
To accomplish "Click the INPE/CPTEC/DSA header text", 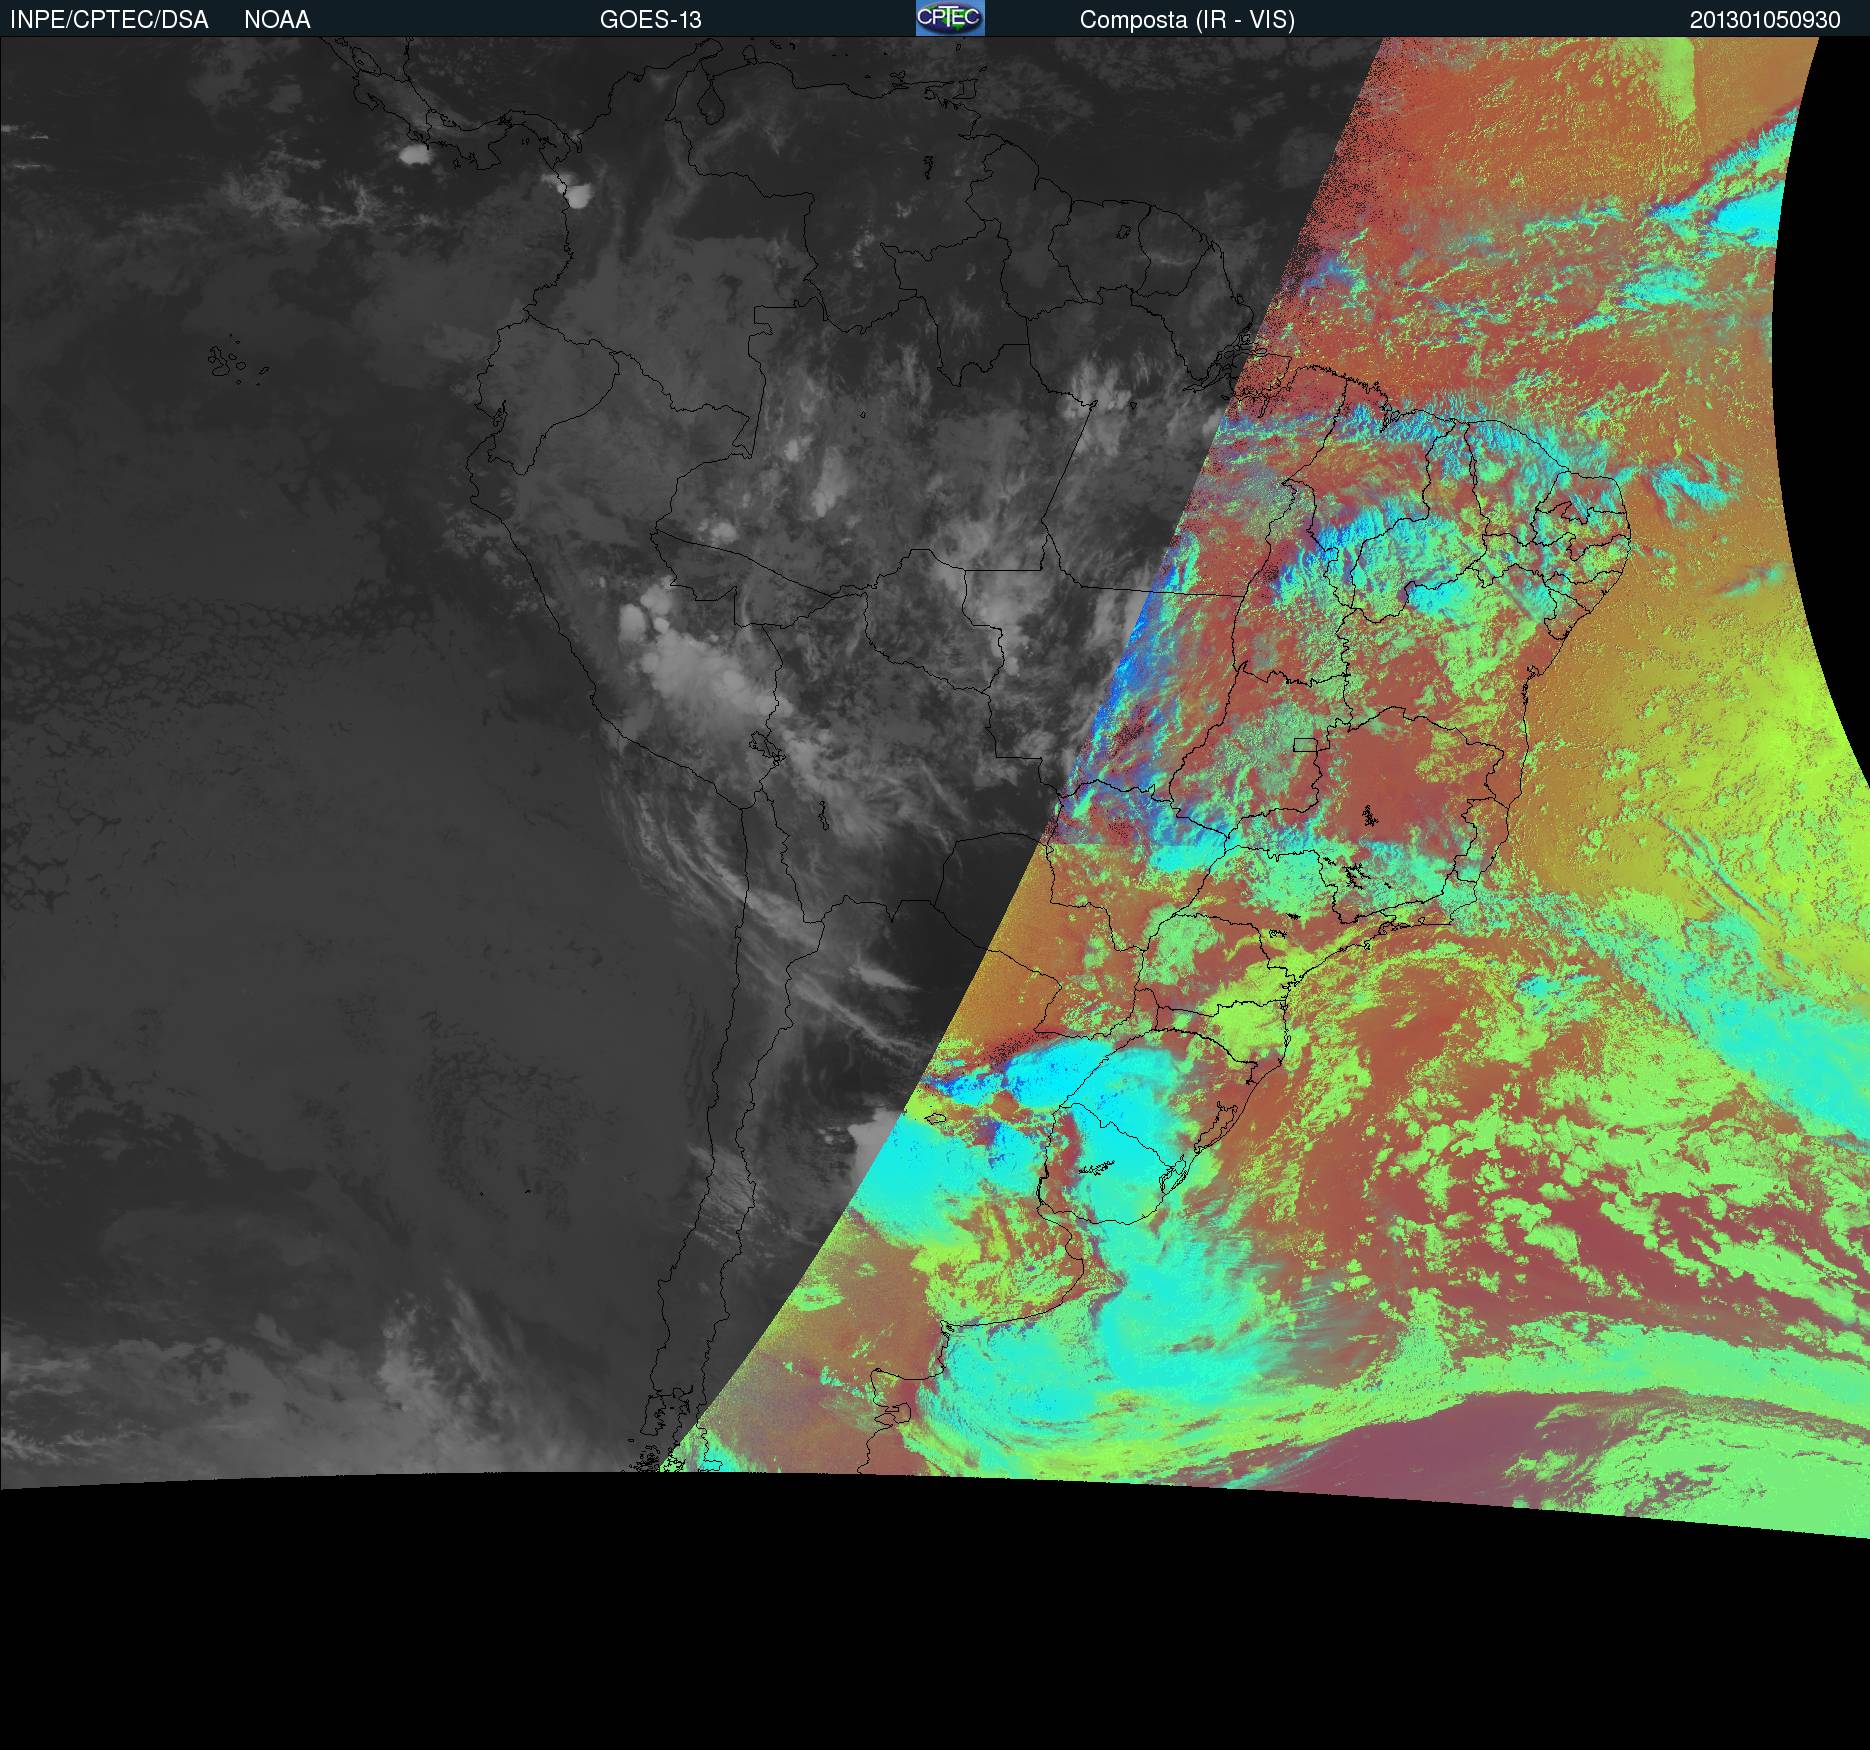I will 109,20.
